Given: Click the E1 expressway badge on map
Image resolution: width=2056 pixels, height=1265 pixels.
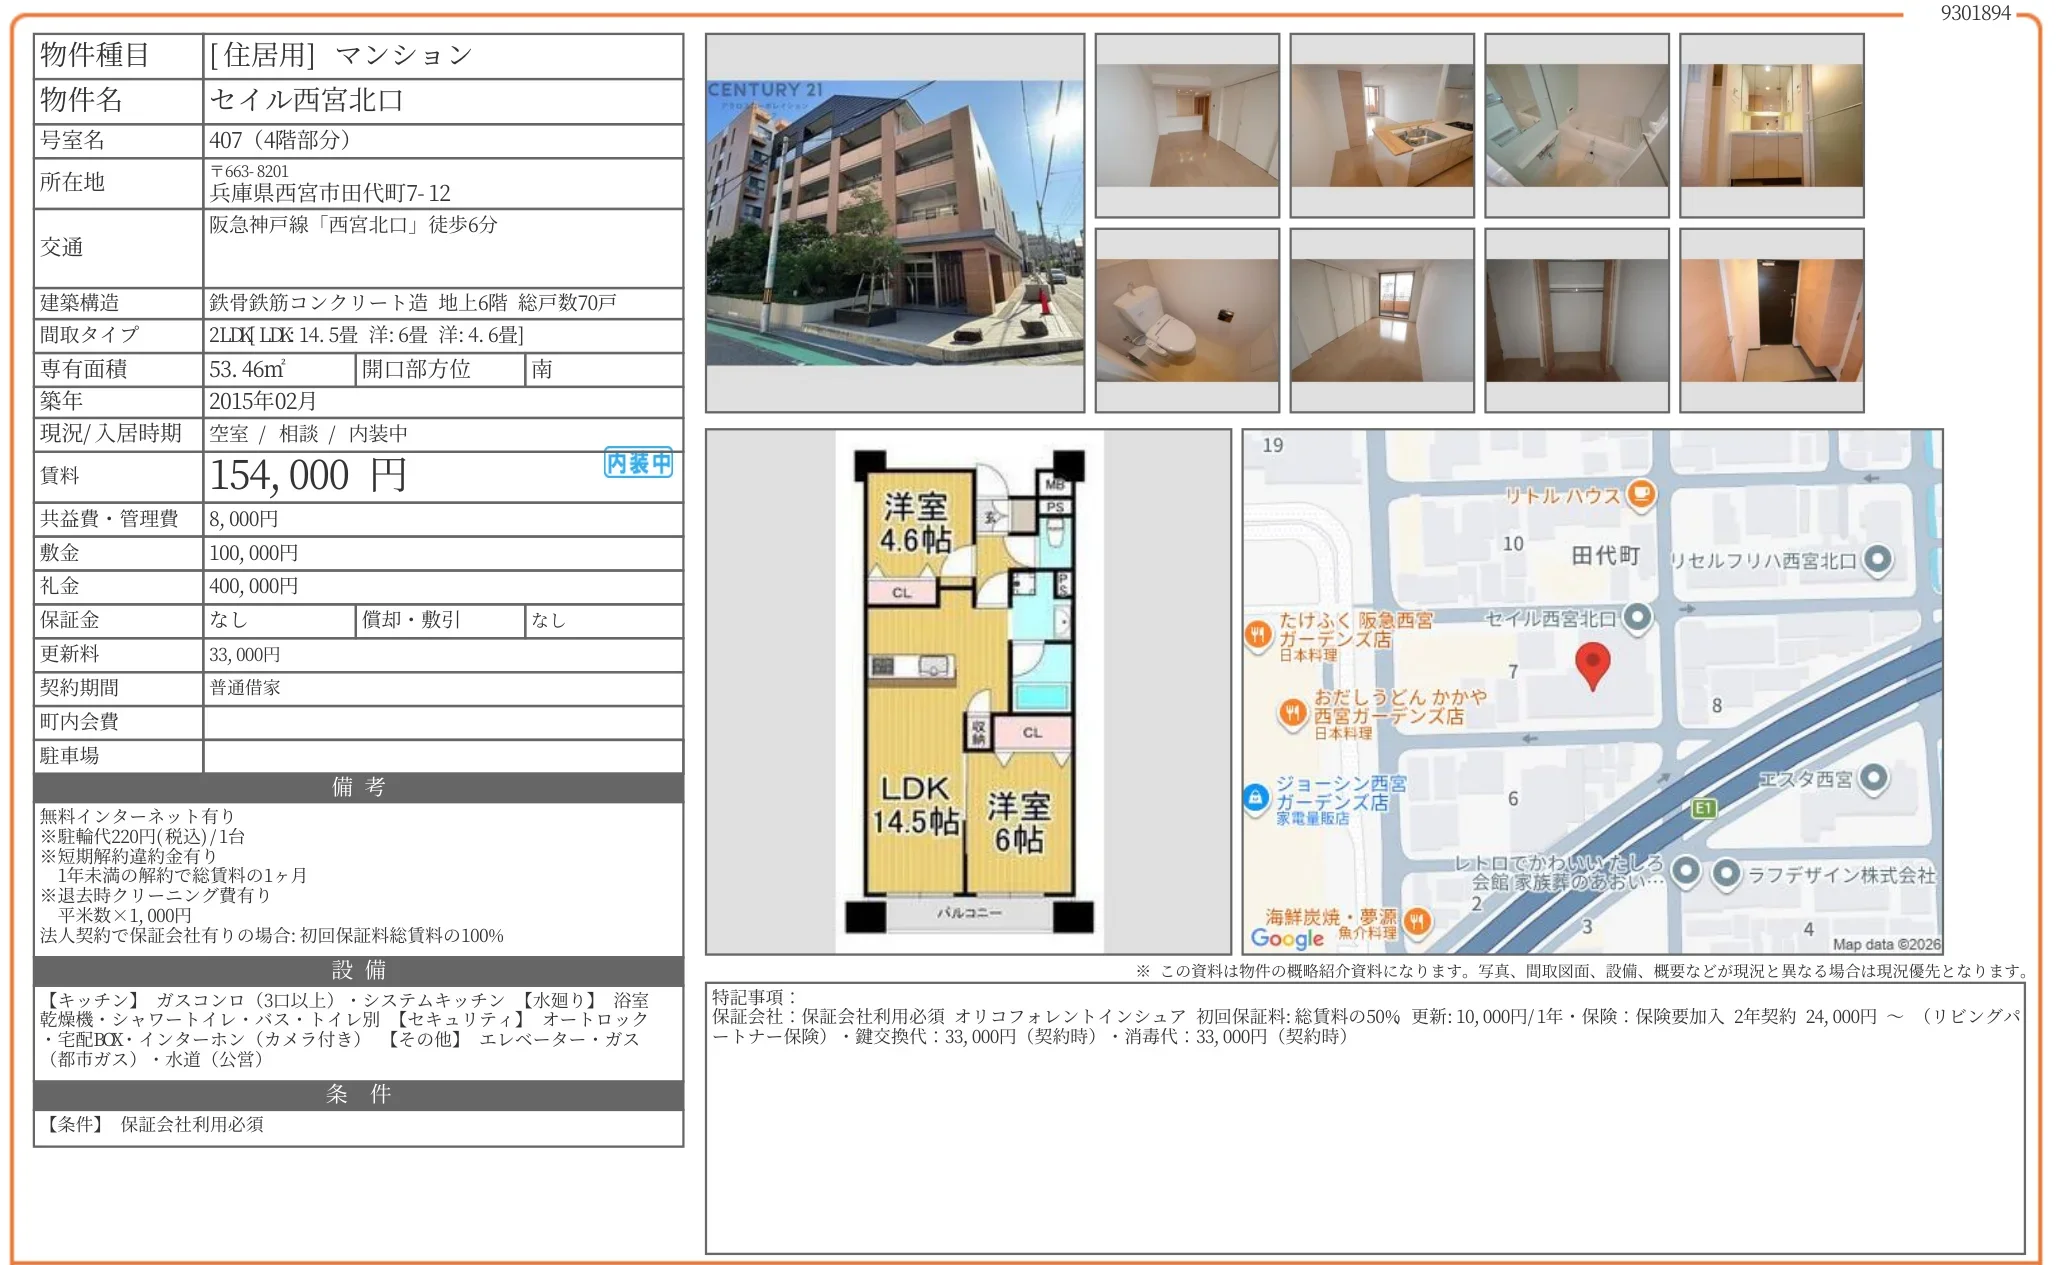Looking at the screenshot, I should (x=1704, y=808).
